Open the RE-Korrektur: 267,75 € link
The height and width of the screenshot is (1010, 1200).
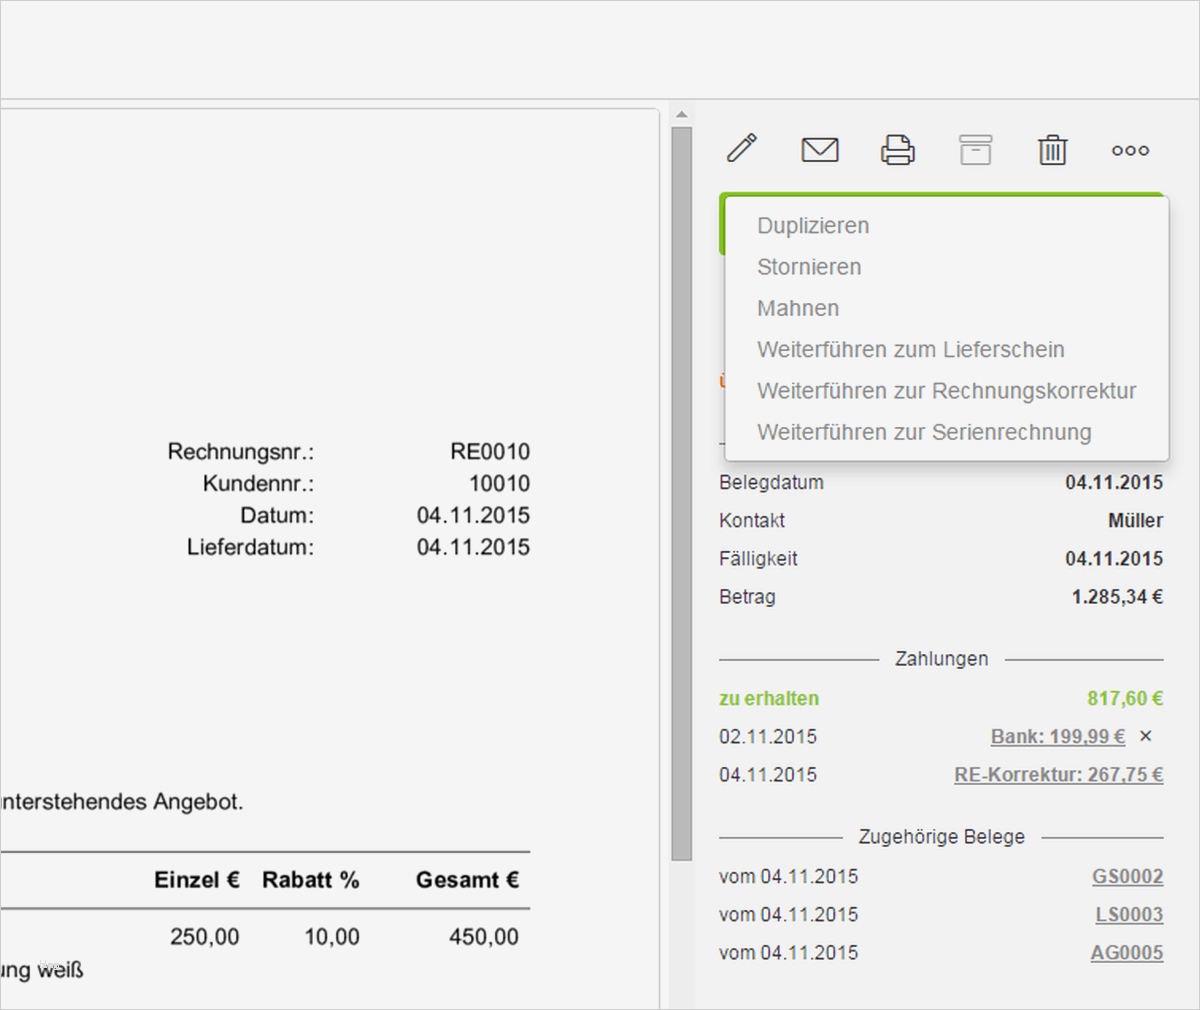[1059, 775]
